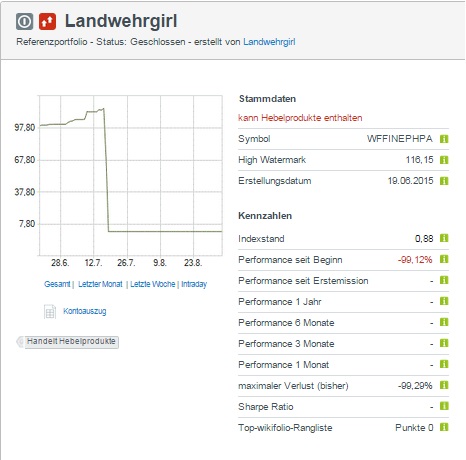Open info icon for Top-wikifolio-Rangliste
The image size is (466, 460).
click(x=444, y=427)
